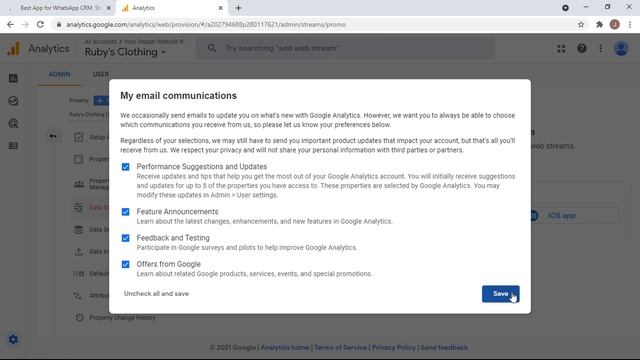Open the browser extensions puzzle icon
This screenshot has width=640, height=360.
pyautogui.click(x=599, y=24)
